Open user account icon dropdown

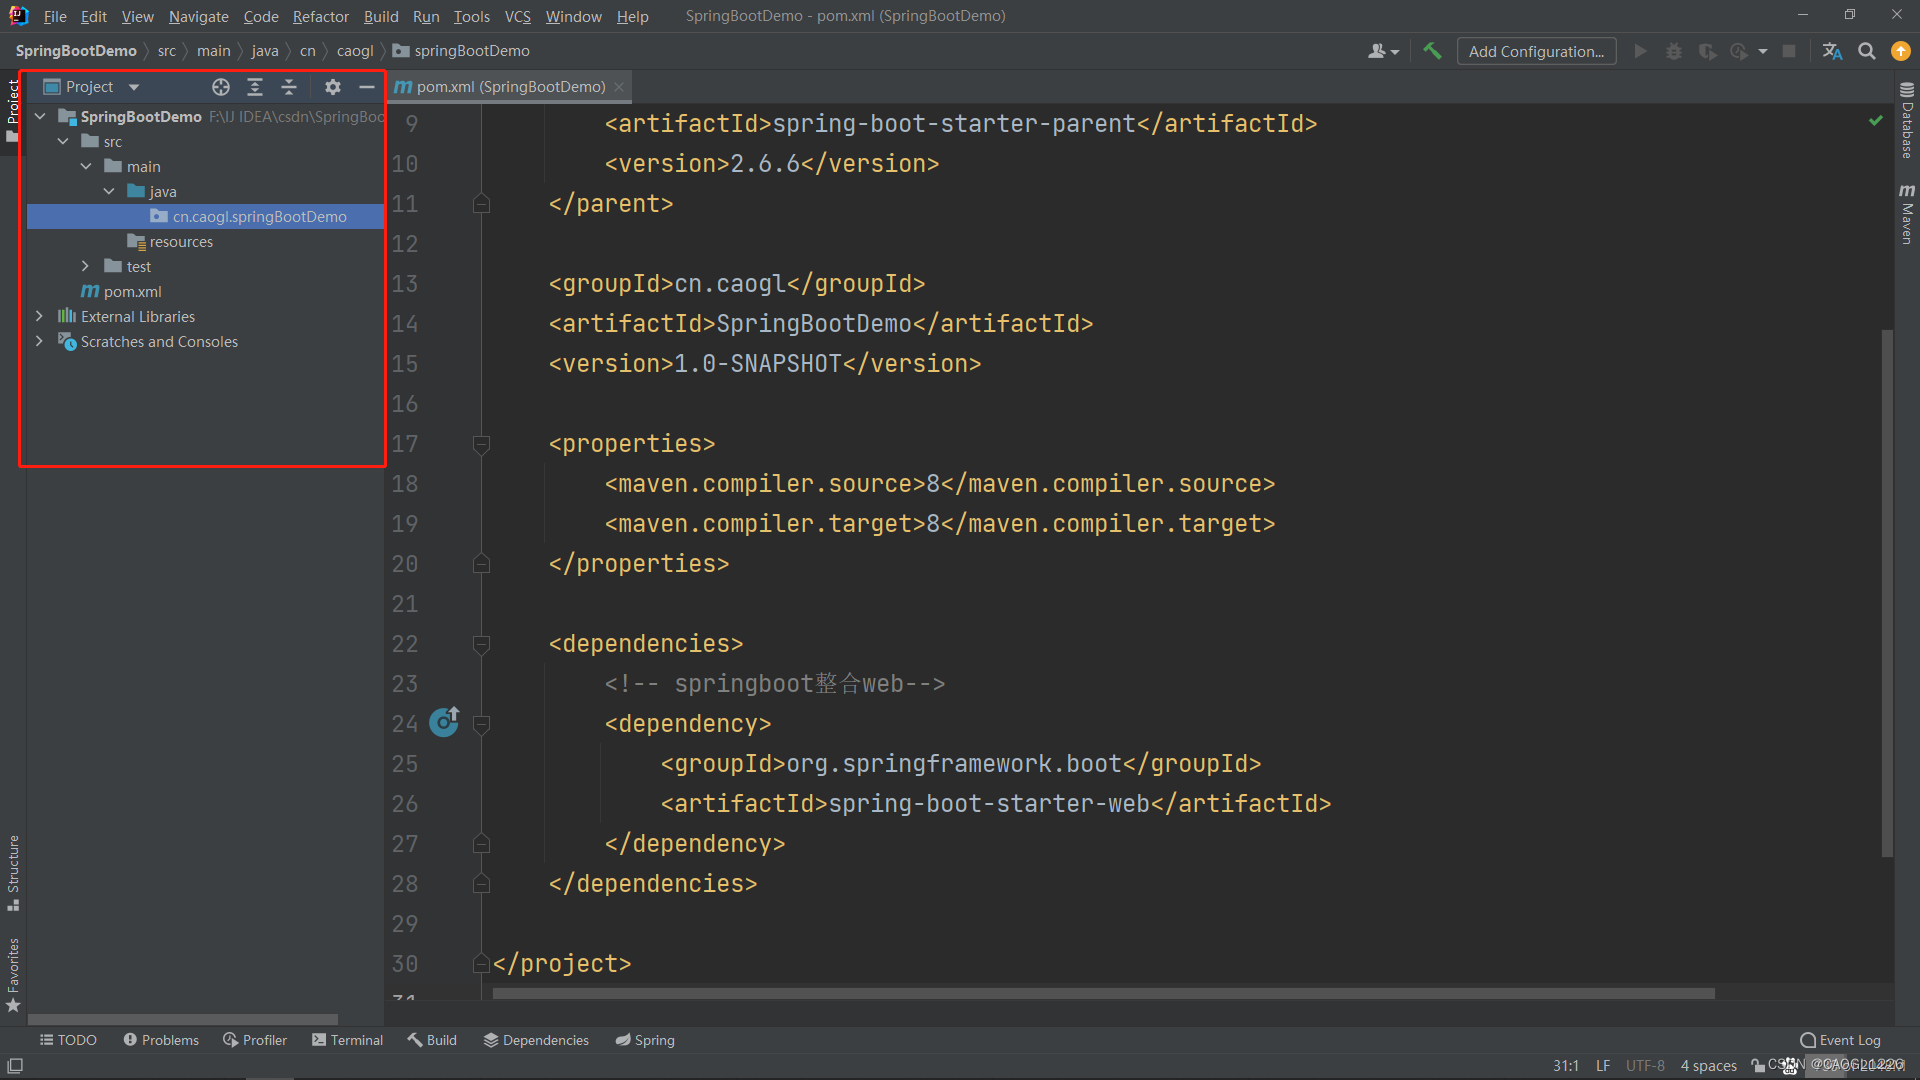coord(1383,51)
